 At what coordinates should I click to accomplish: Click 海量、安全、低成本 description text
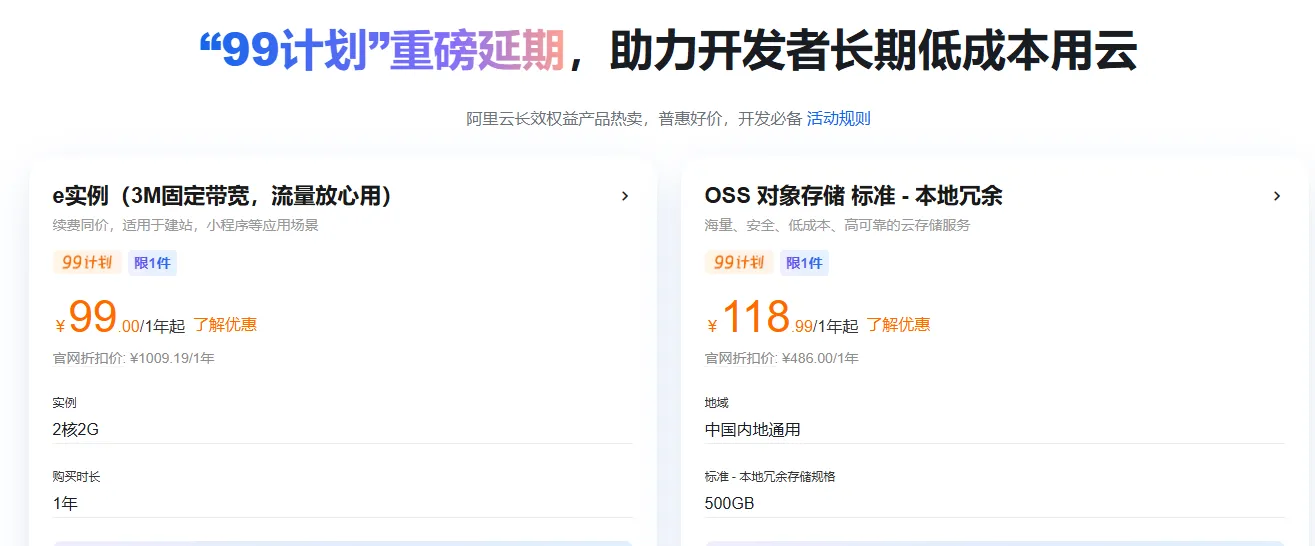click(838, 226)
